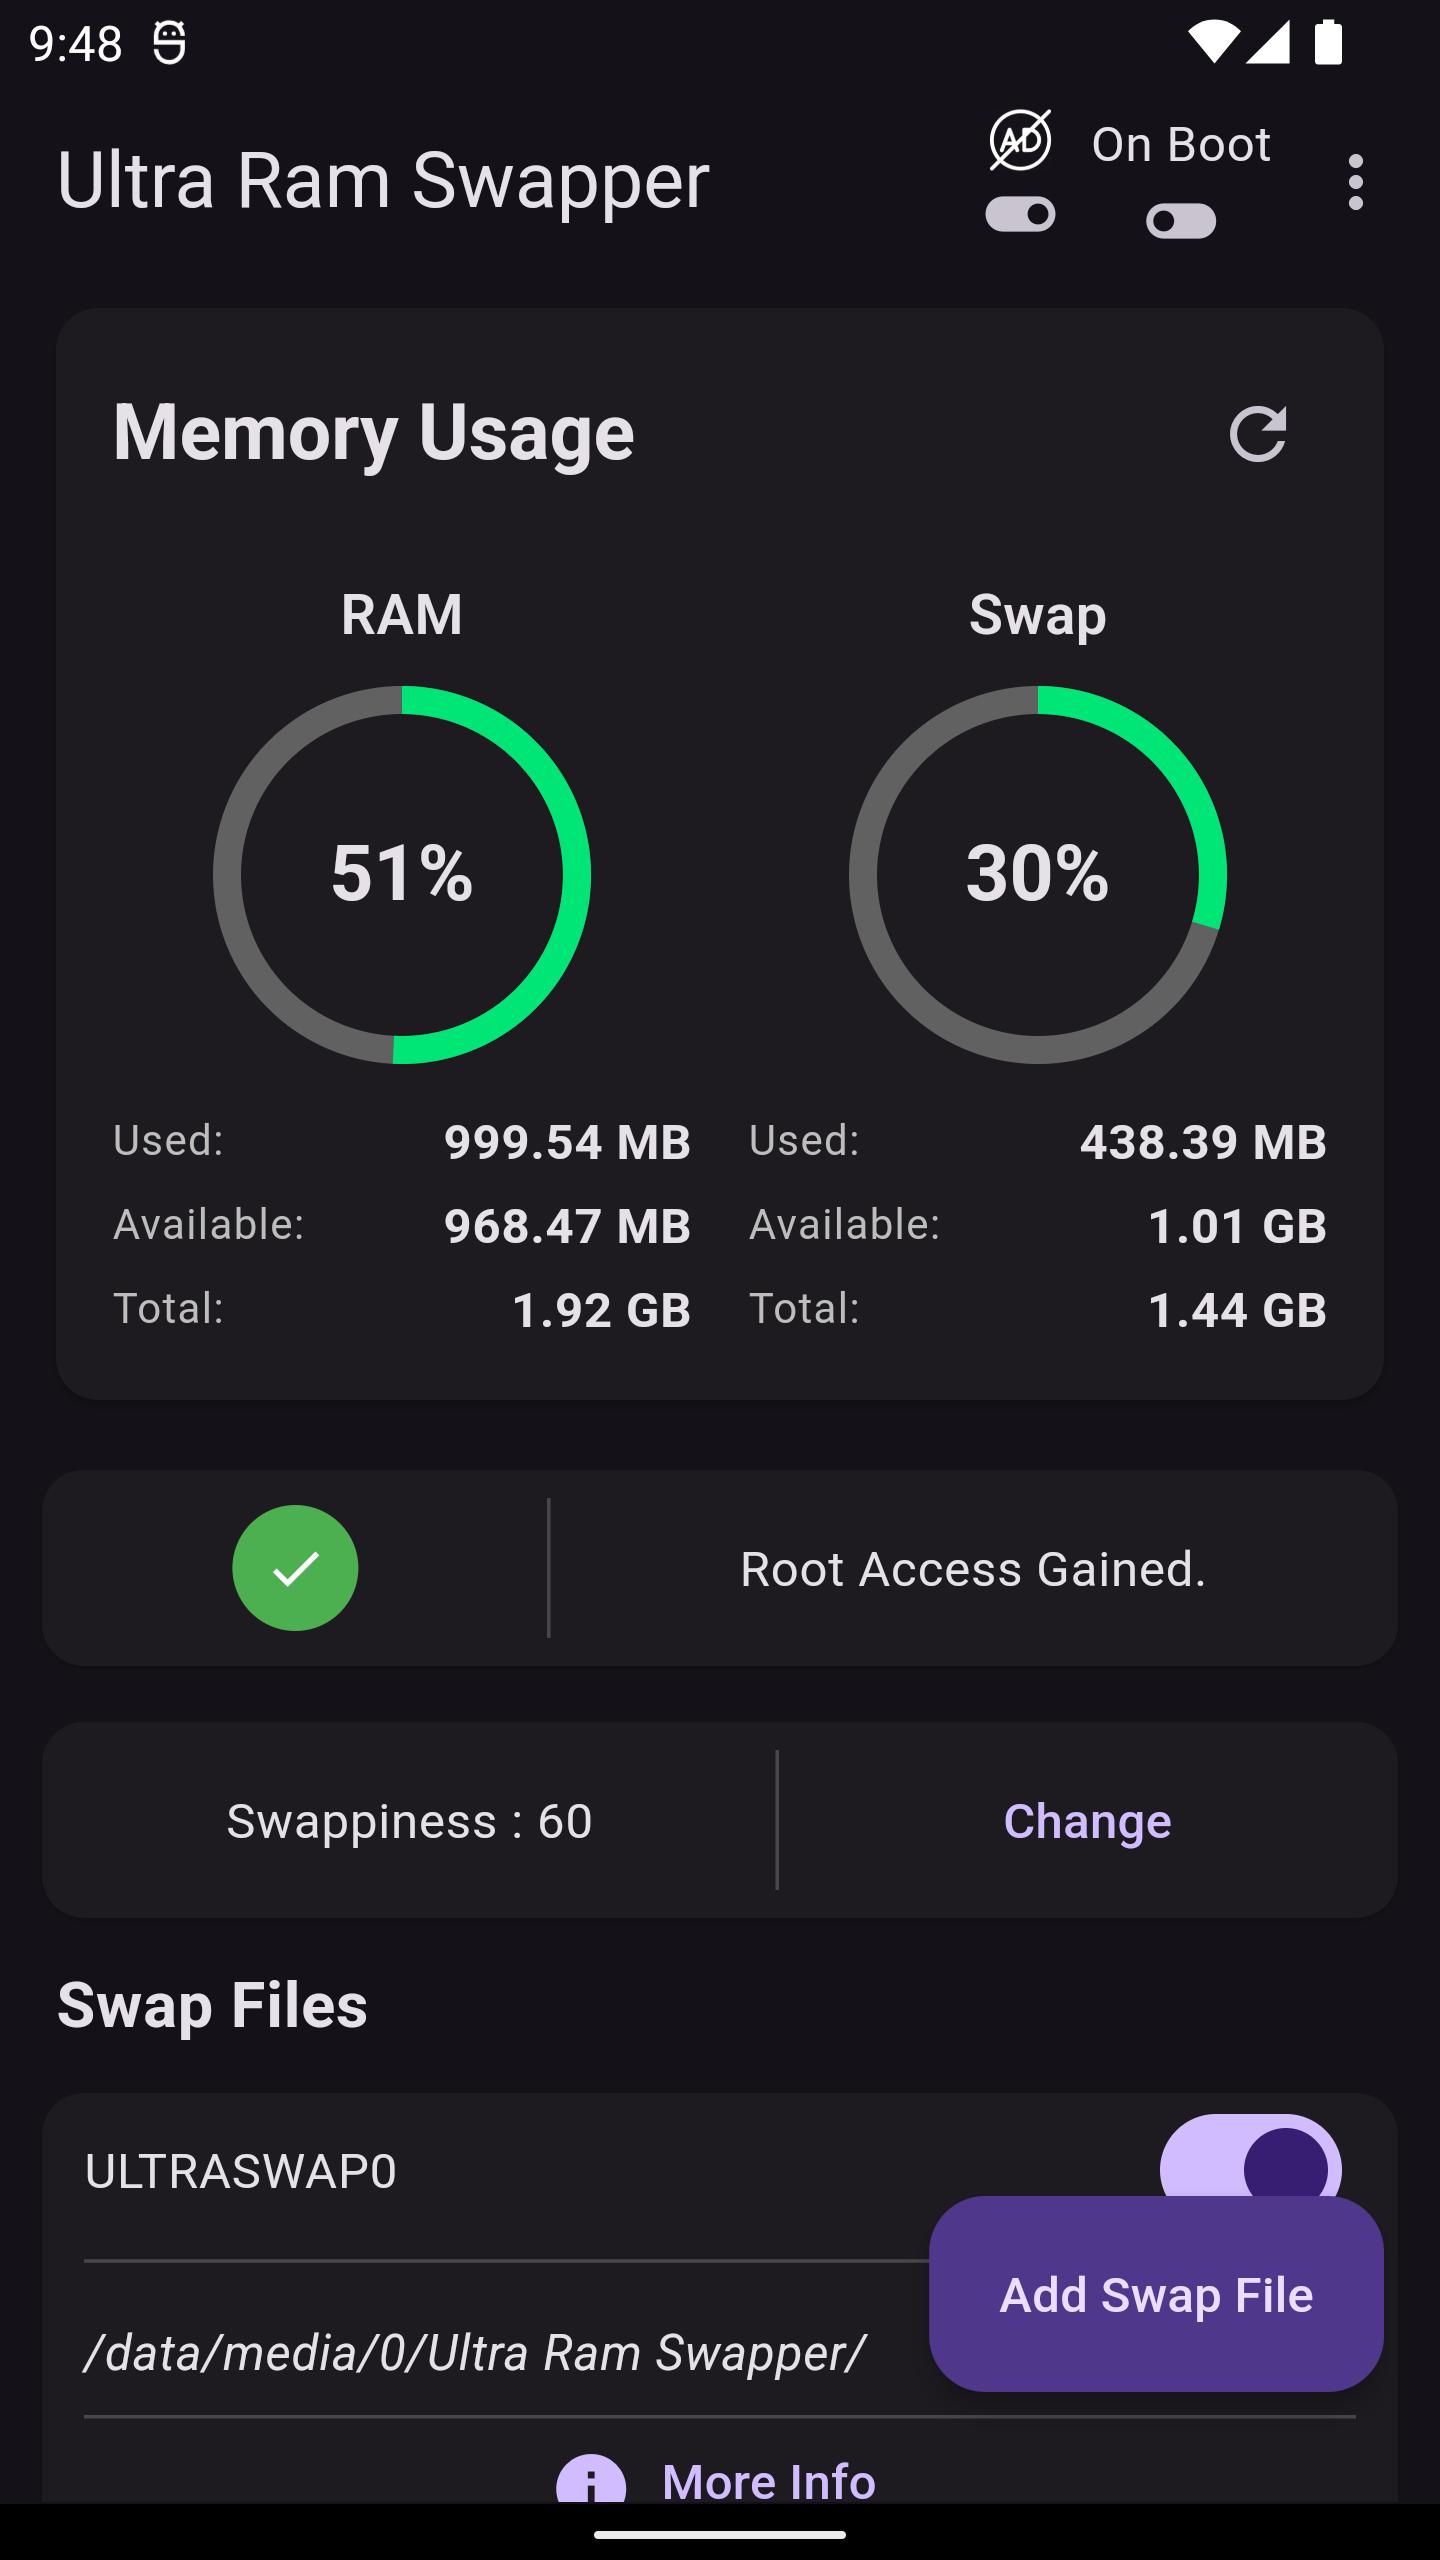Screen dimensions: 1440x2560
Task: Tap the More Info icon
Action: pos(591,2478)
